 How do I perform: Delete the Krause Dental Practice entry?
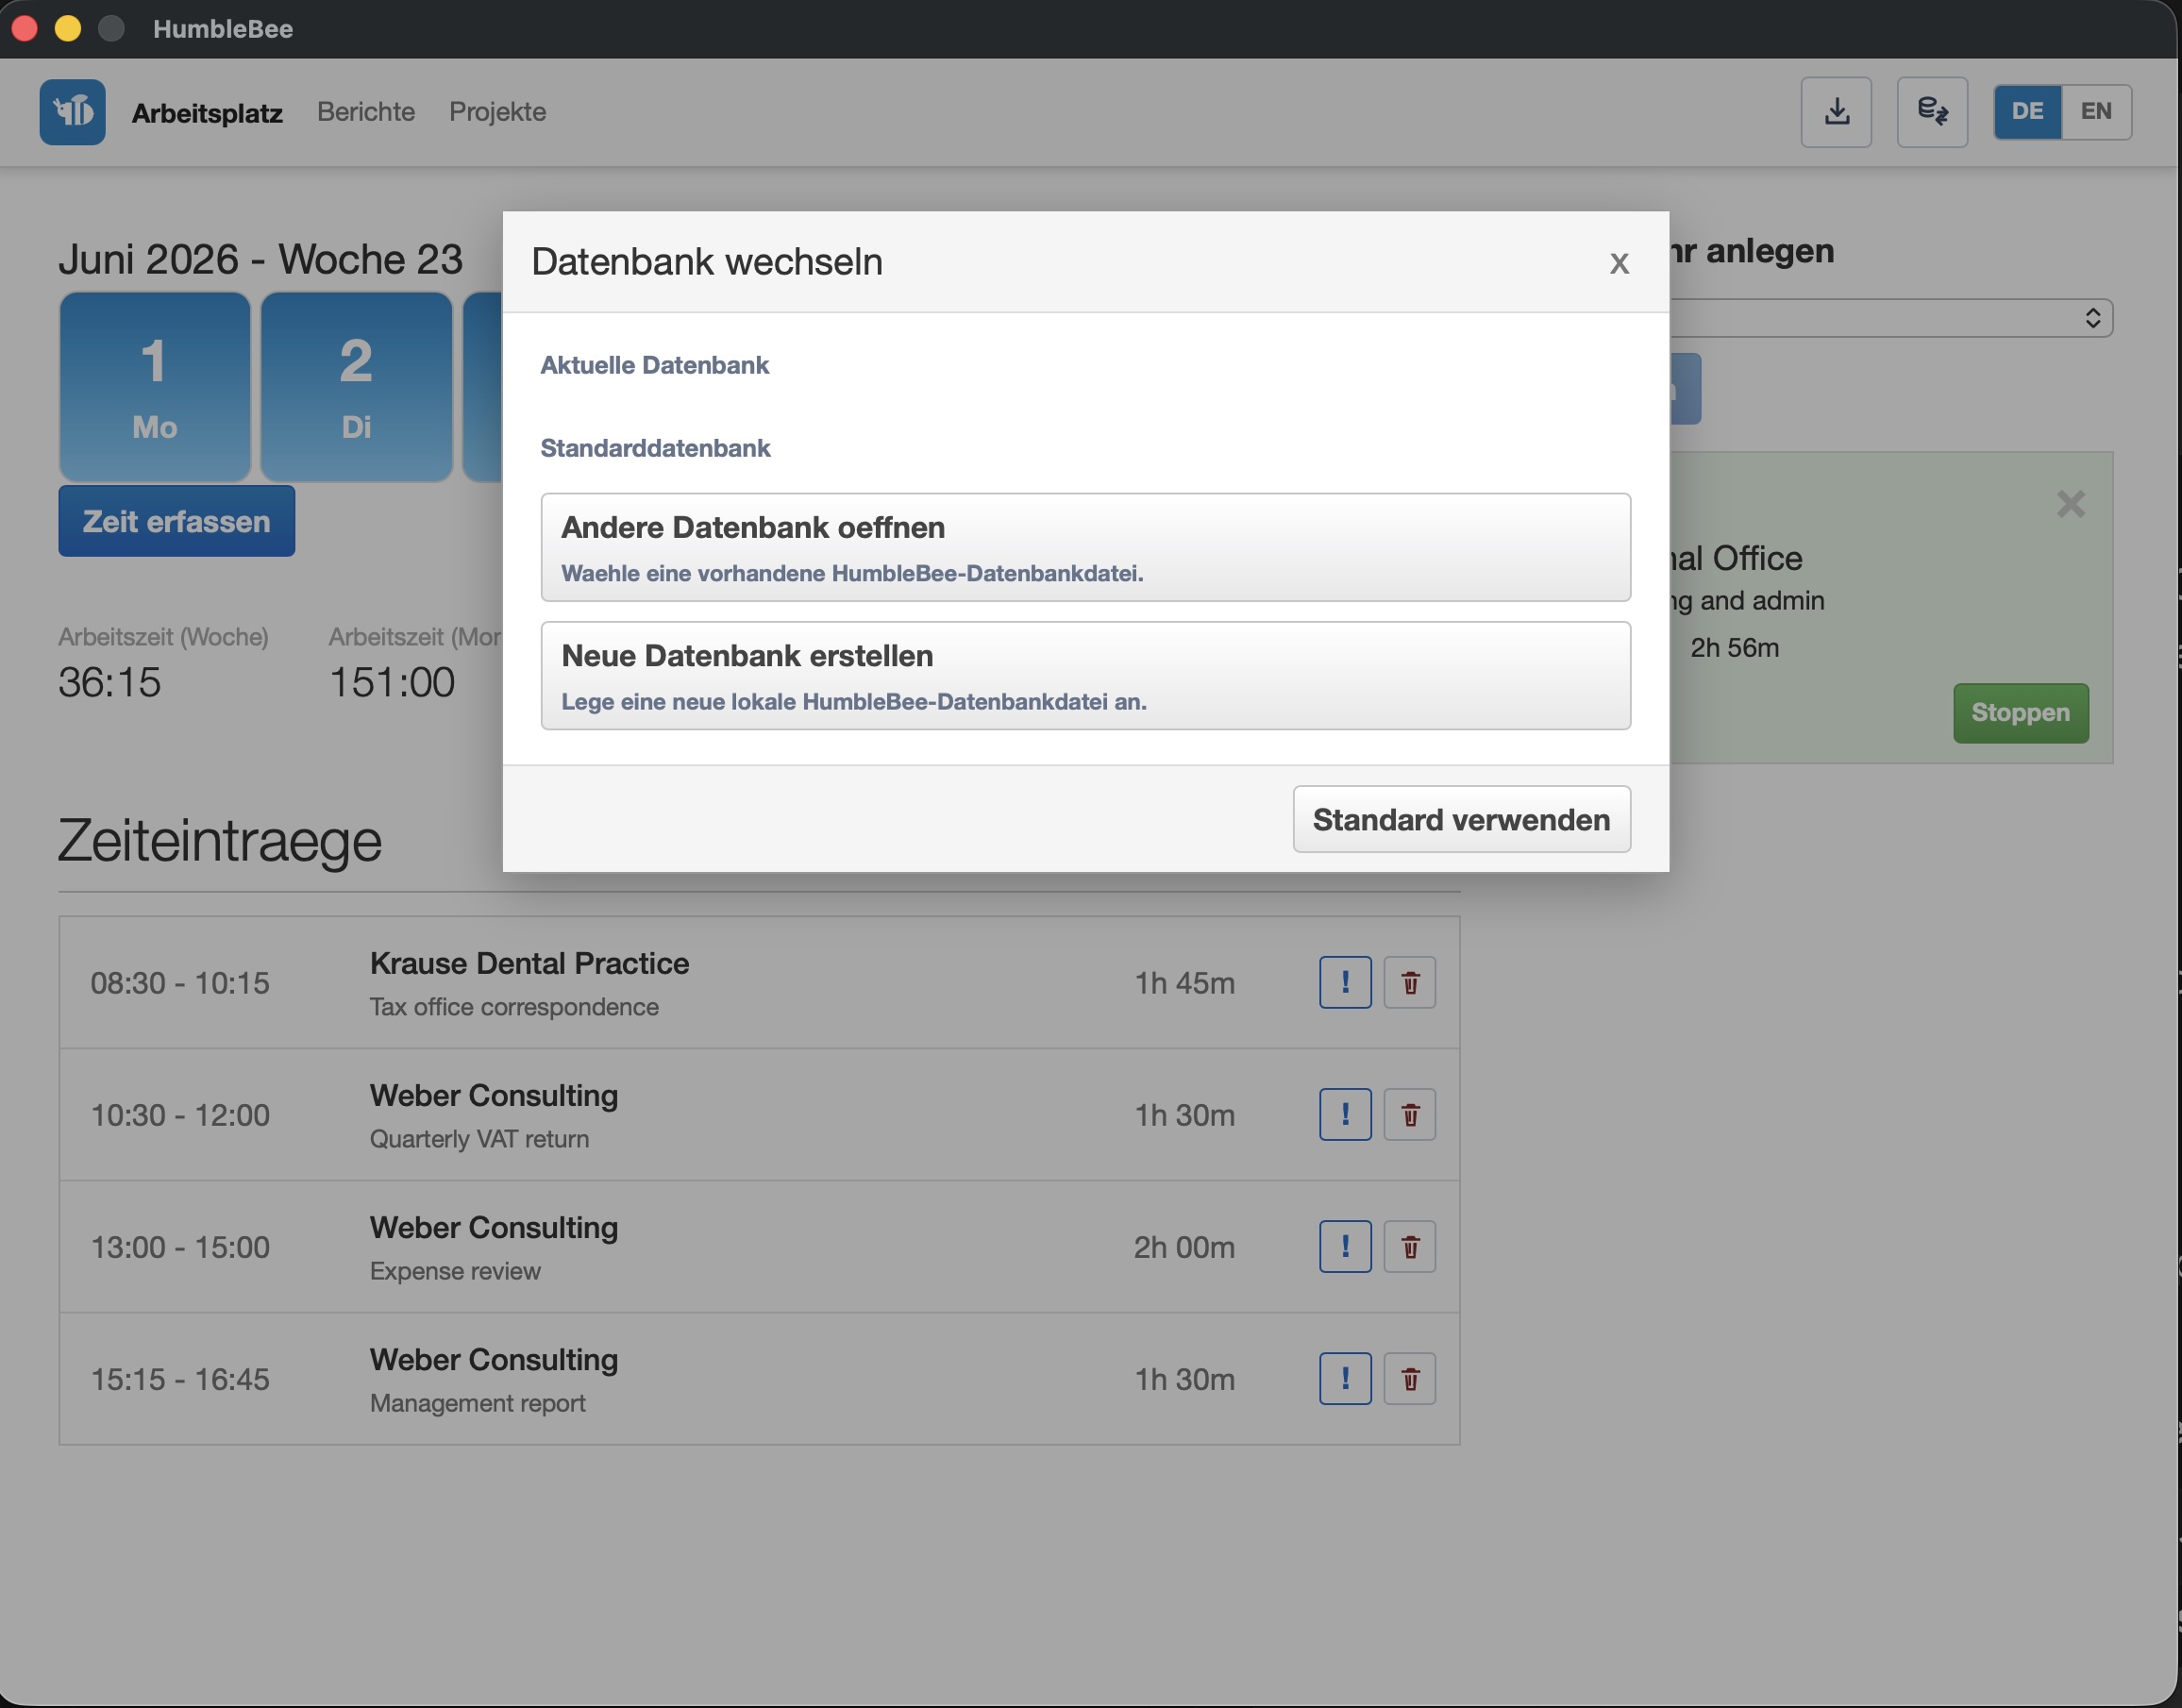(1410, 983)
